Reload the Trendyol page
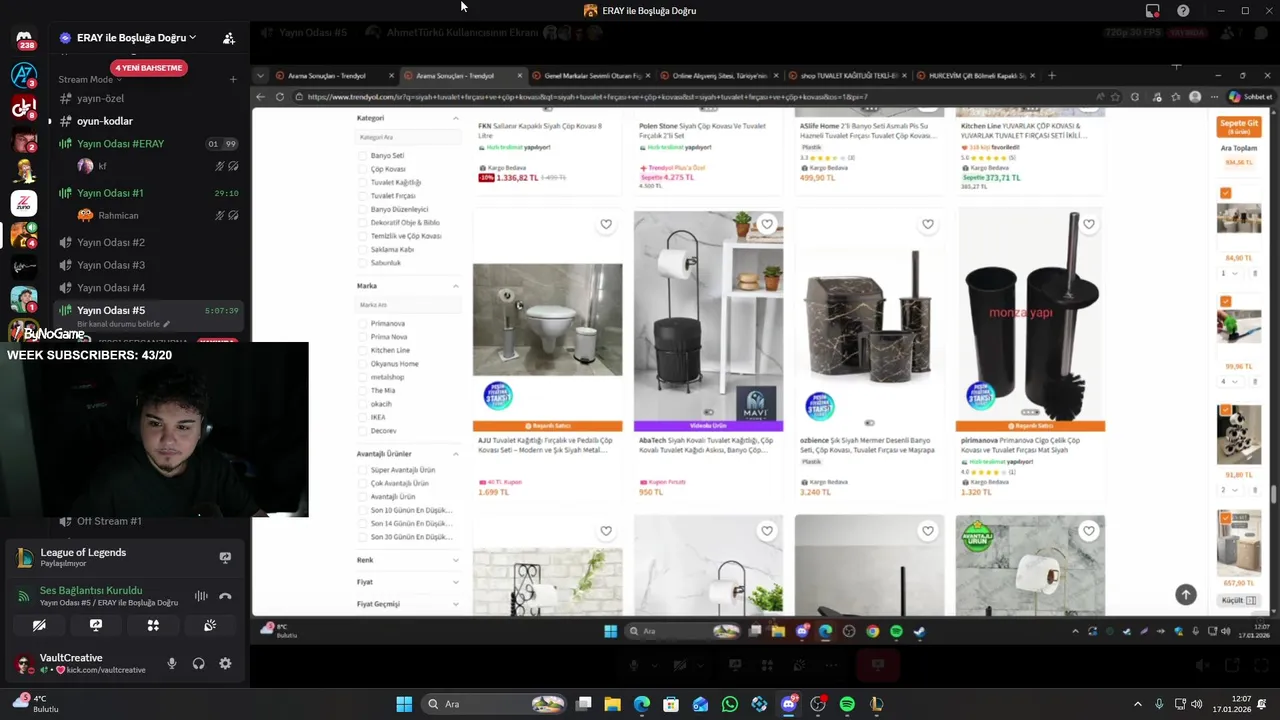Screen dimensions: 1280x720 point(280,97)
